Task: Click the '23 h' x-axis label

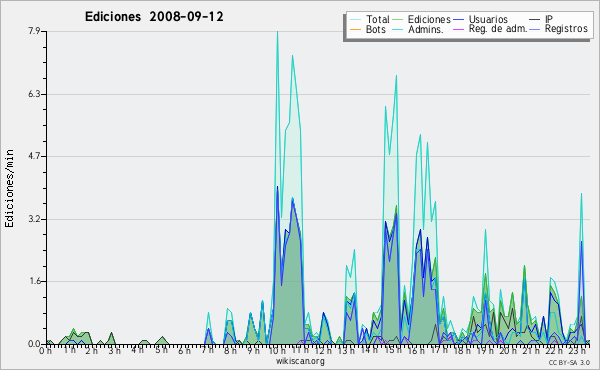Action: point(577,350)
